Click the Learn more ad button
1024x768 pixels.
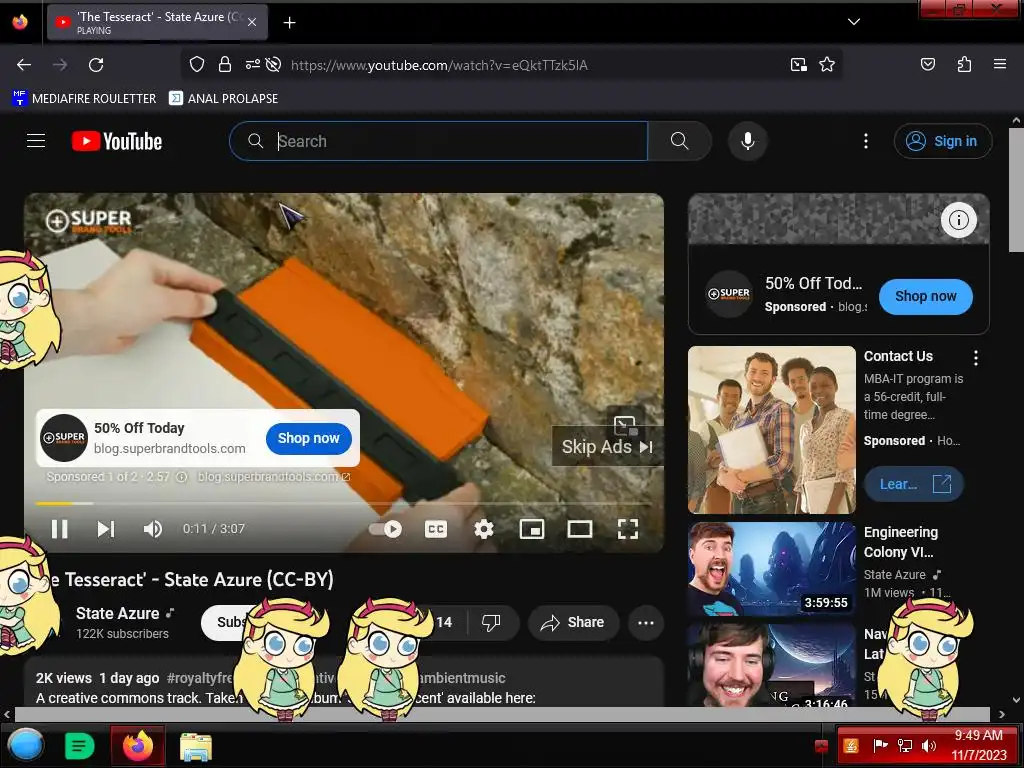tap(914, 484)
